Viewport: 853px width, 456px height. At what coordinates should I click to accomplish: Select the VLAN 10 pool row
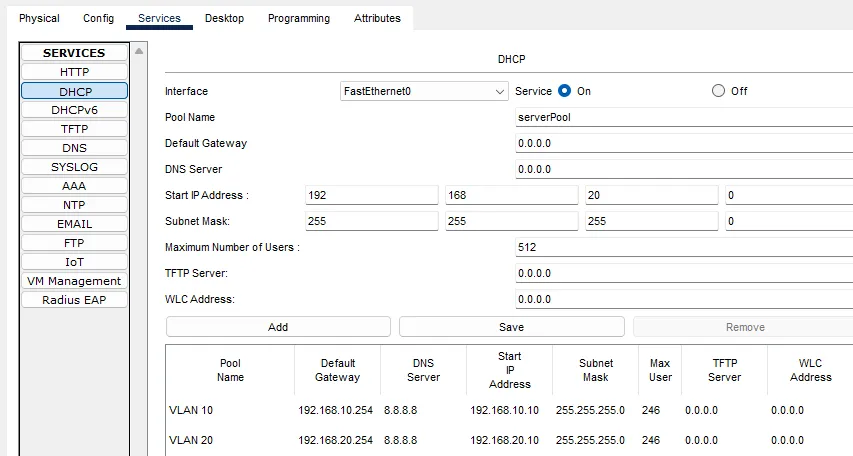509,410
